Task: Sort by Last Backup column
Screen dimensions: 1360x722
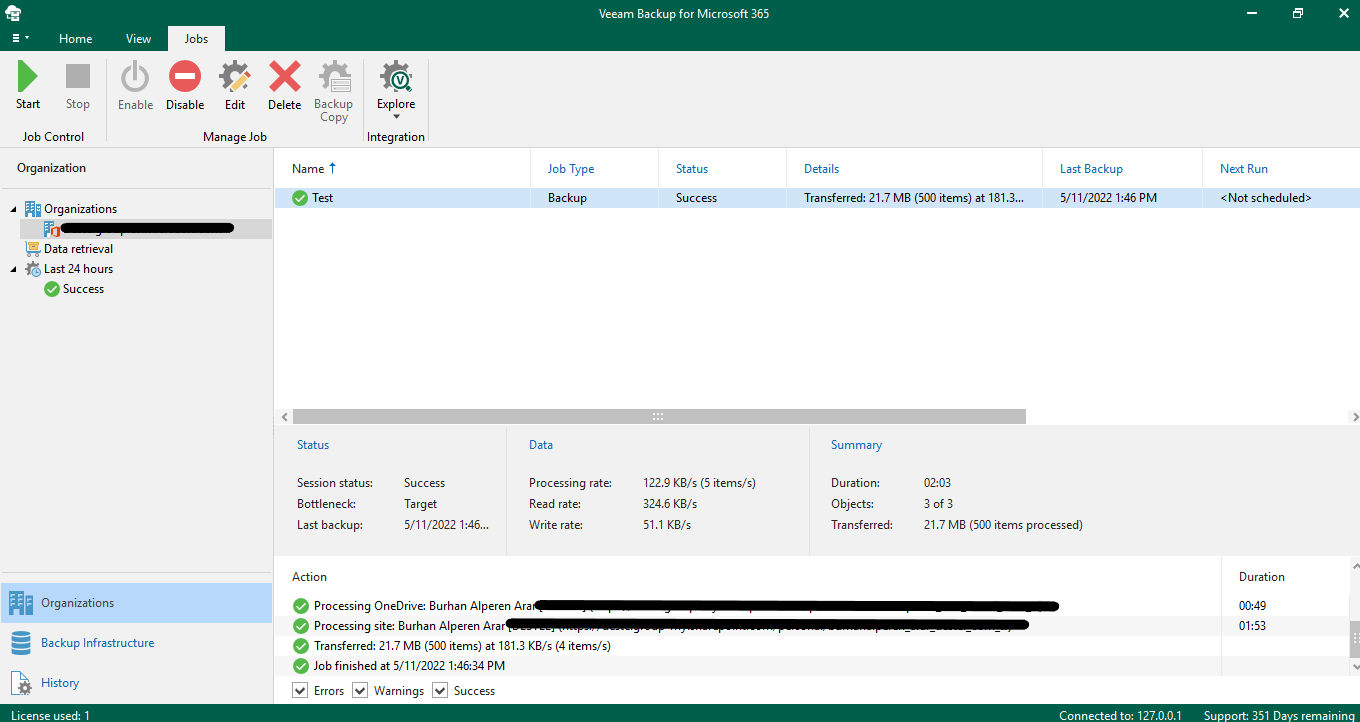Action: 1122,168
